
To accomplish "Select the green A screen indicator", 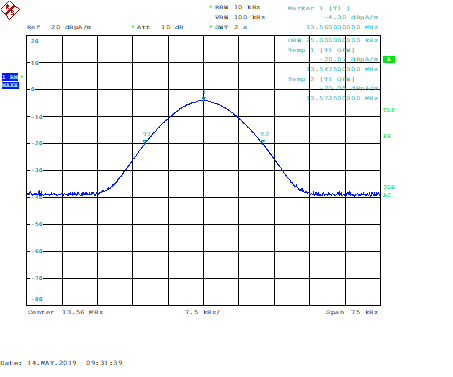I will [x=389, y=59].
